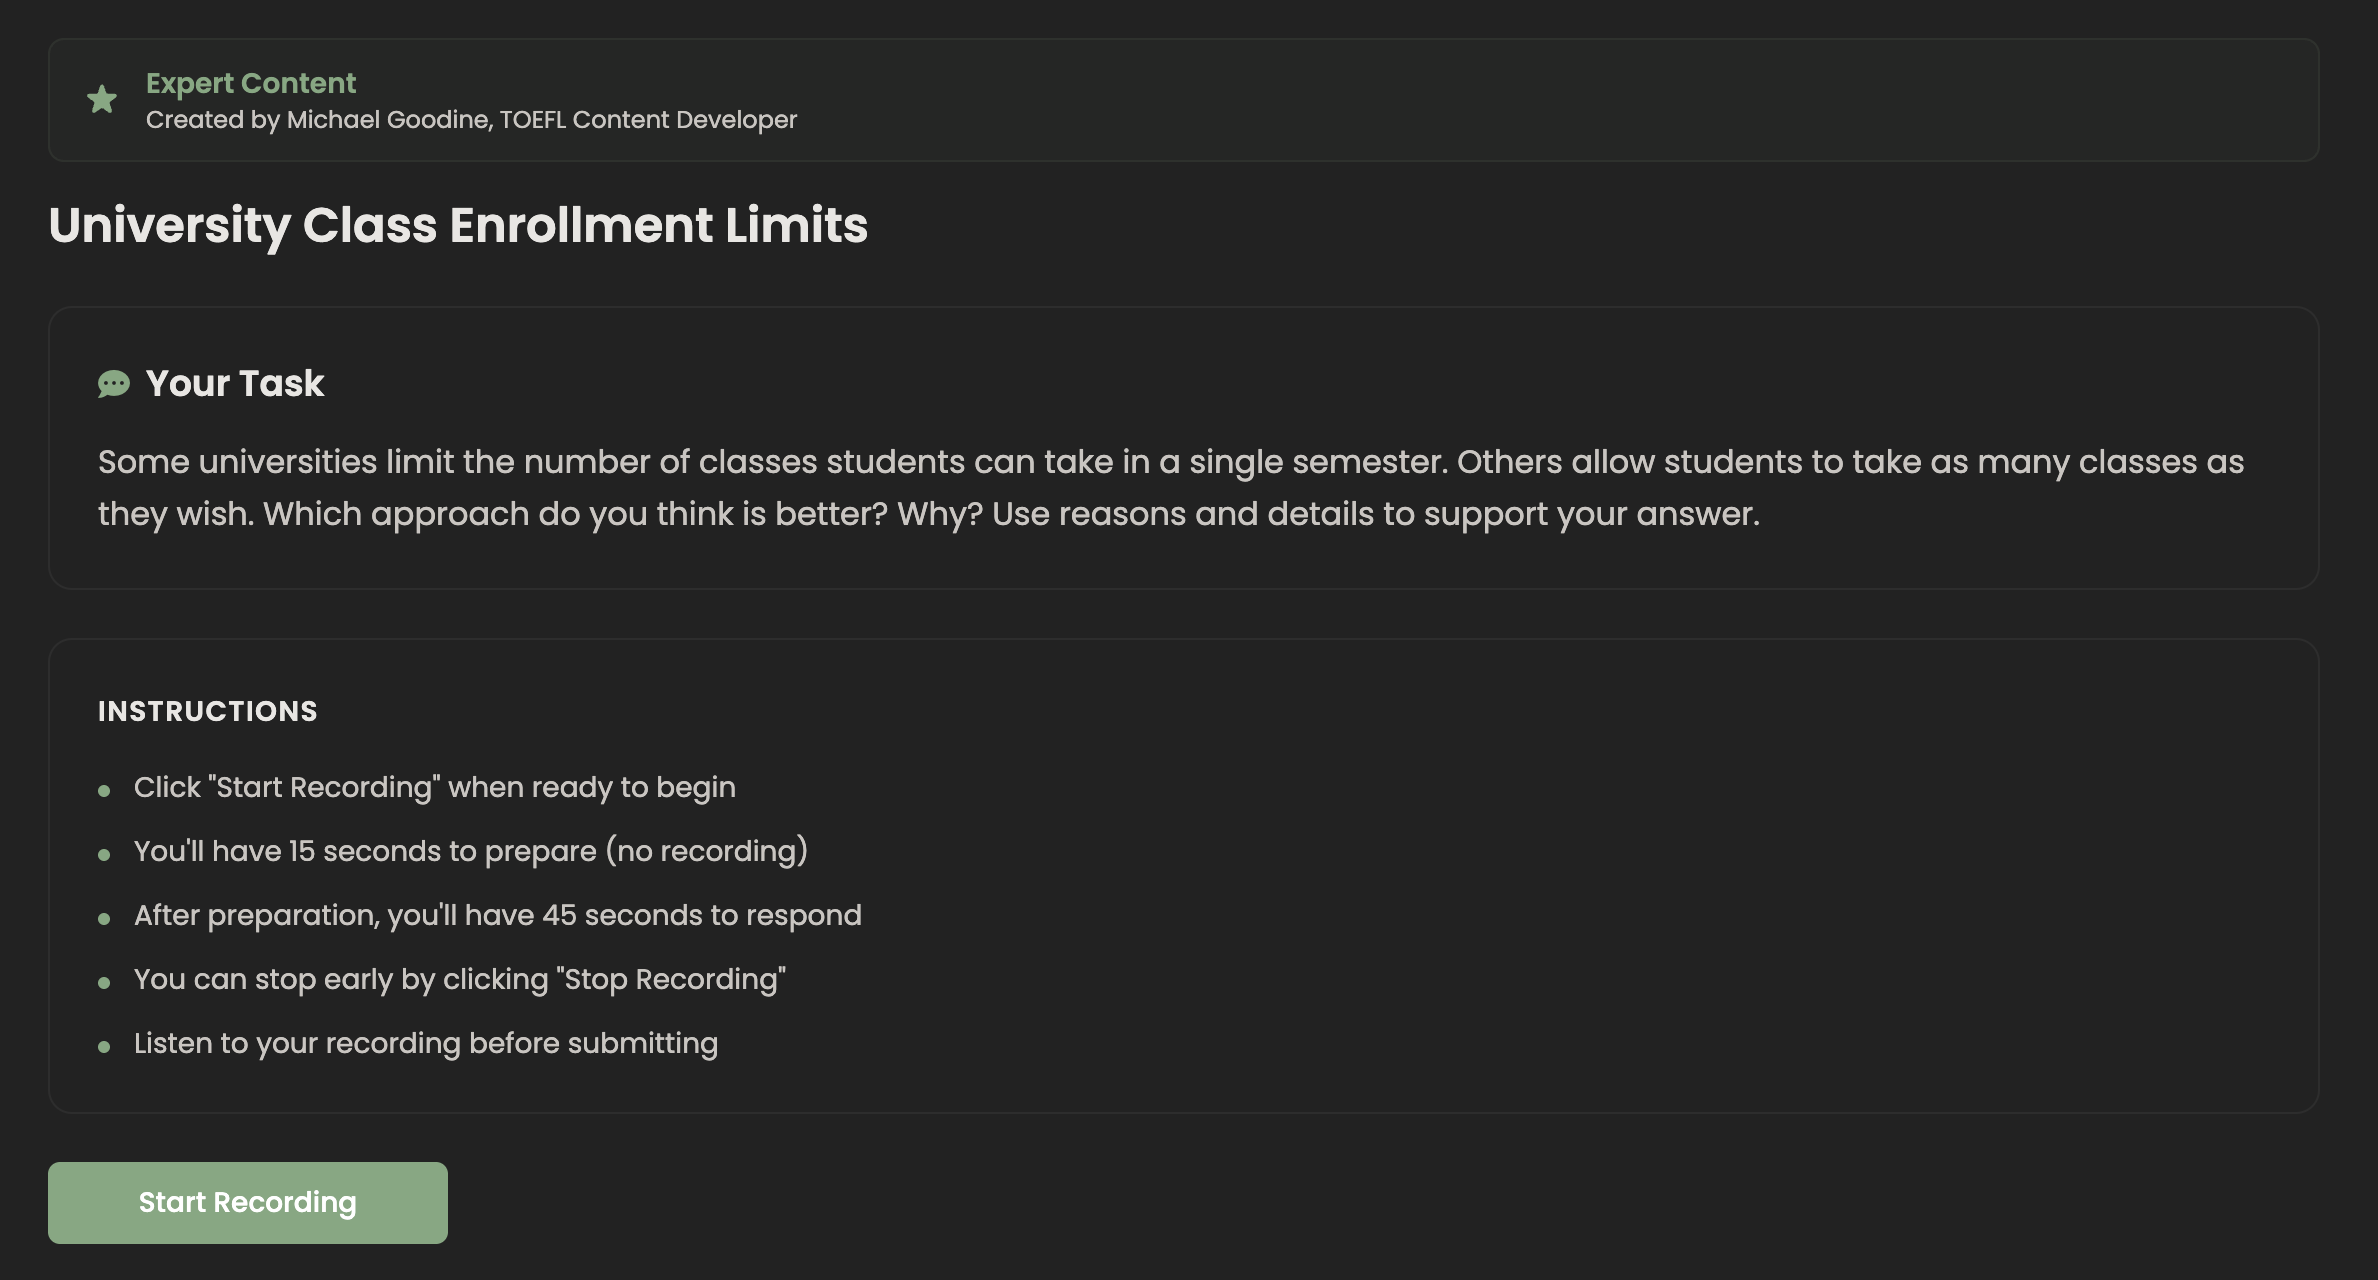Click the 'Stop Recording' instruction line
Screen dimensions: 2378x1280
[460, 980]
